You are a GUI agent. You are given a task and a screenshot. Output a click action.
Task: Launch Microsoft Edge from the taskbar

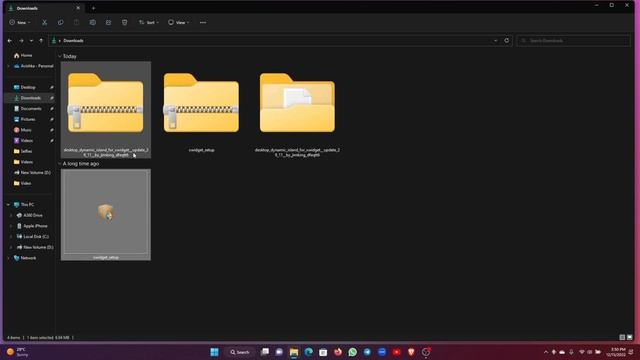click(x=308, y=352)
